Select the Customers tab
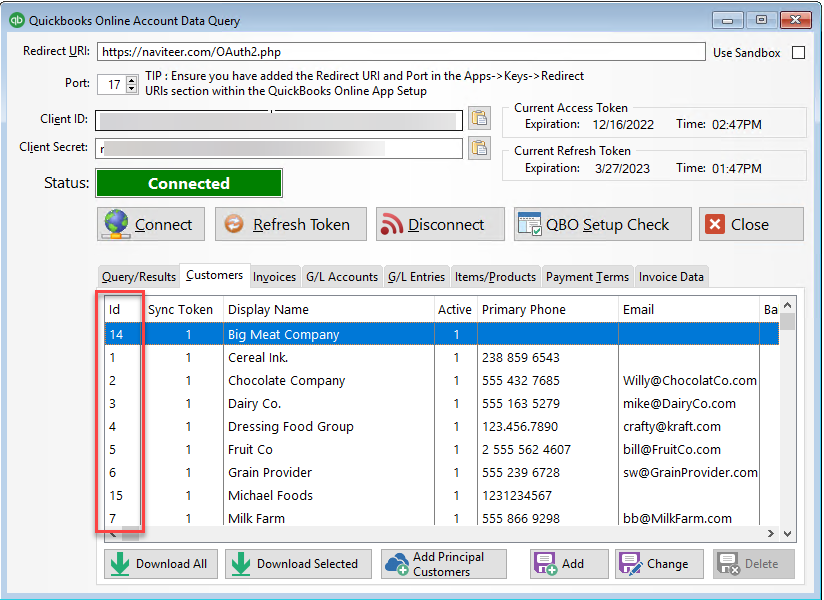This screenshot has width=824, height=600. click(214, 275)
